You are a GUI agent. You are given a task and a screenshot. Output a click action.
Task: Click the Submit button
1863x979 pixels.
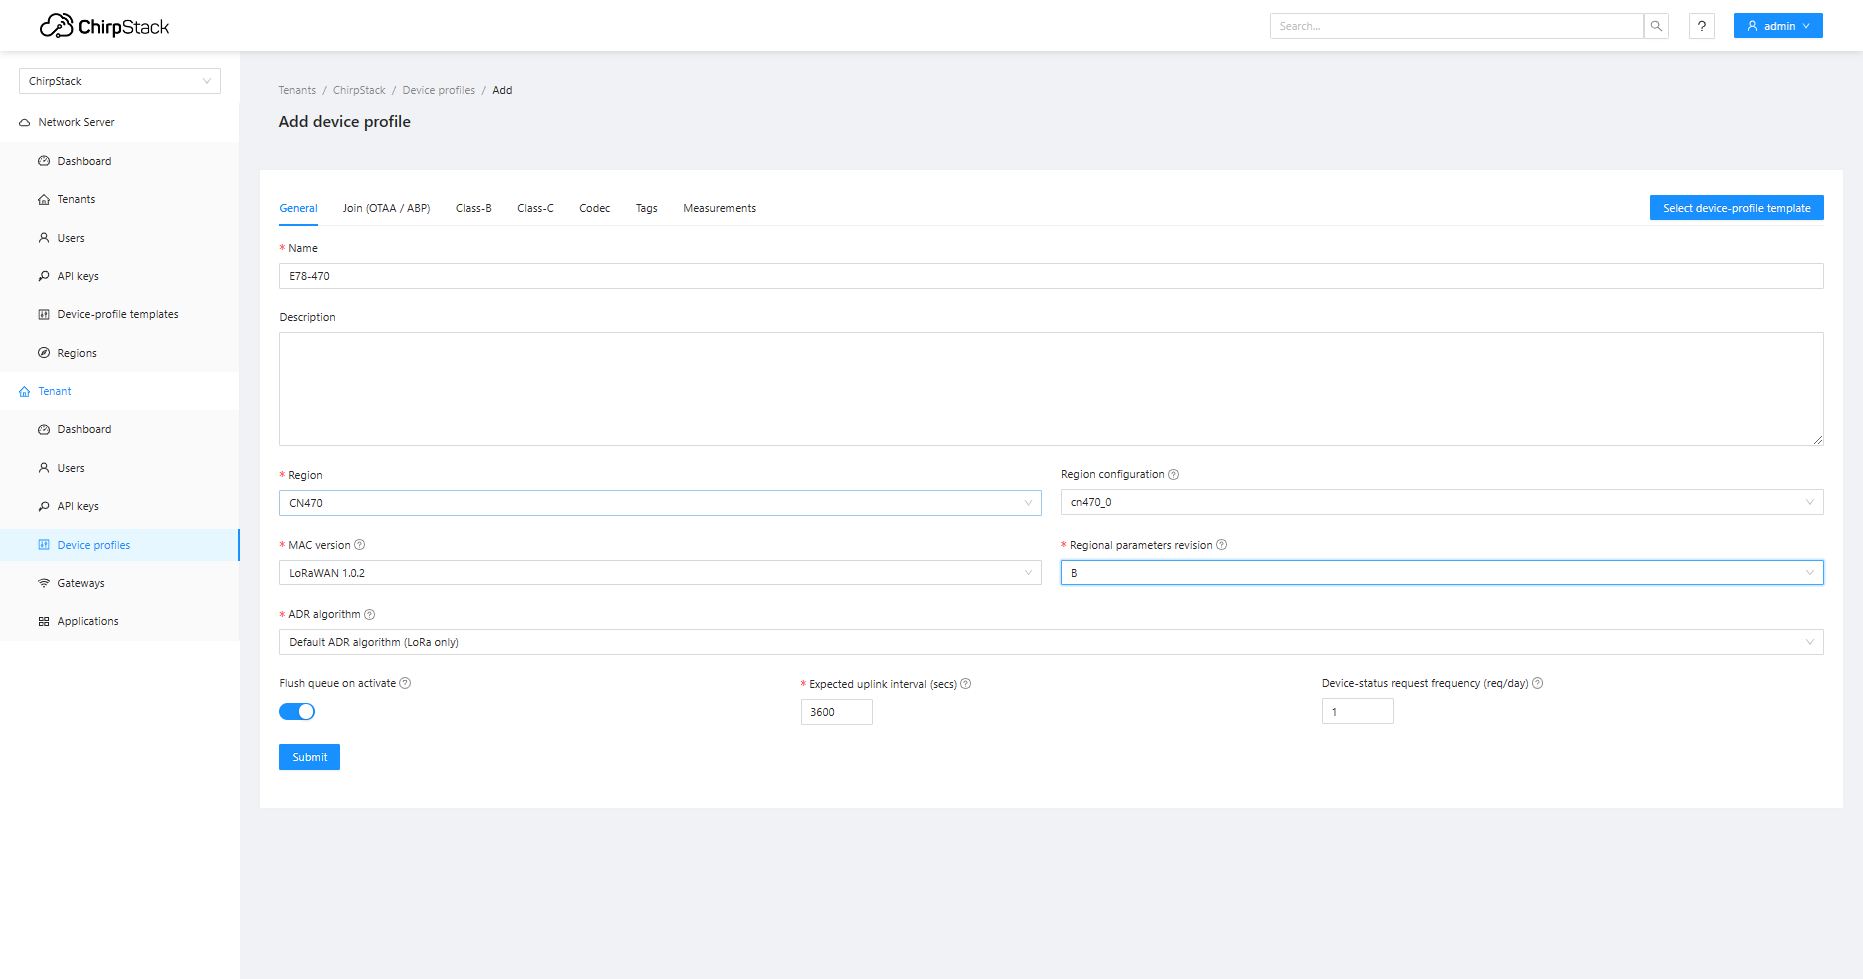pyautogui.click(x=309, y=757)
